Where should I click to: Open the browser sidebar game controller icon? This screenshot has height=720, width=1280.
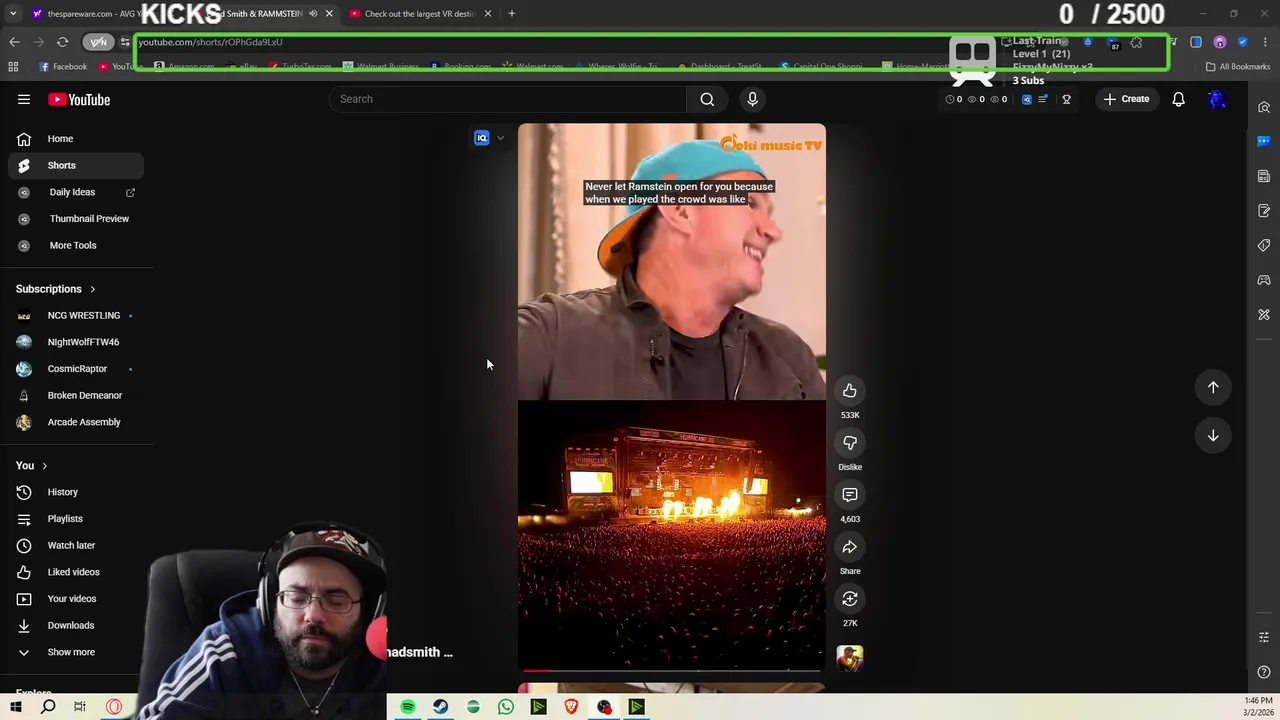(1264, 280)
